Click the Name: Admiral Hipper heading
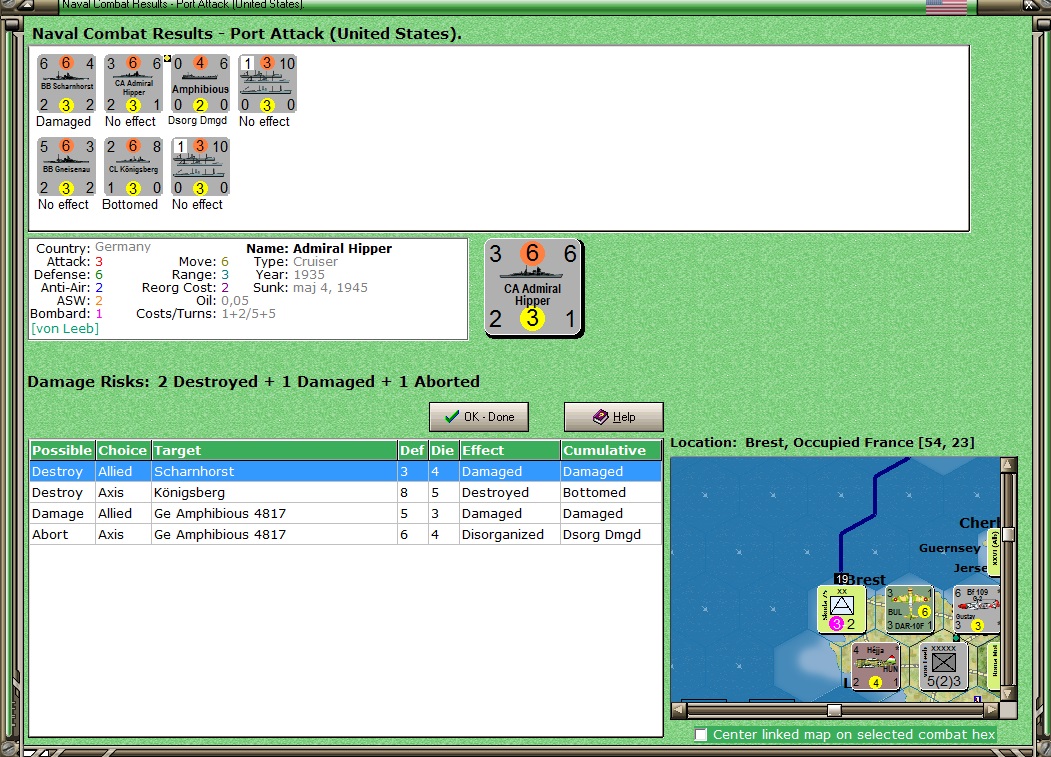 [319, 248]
